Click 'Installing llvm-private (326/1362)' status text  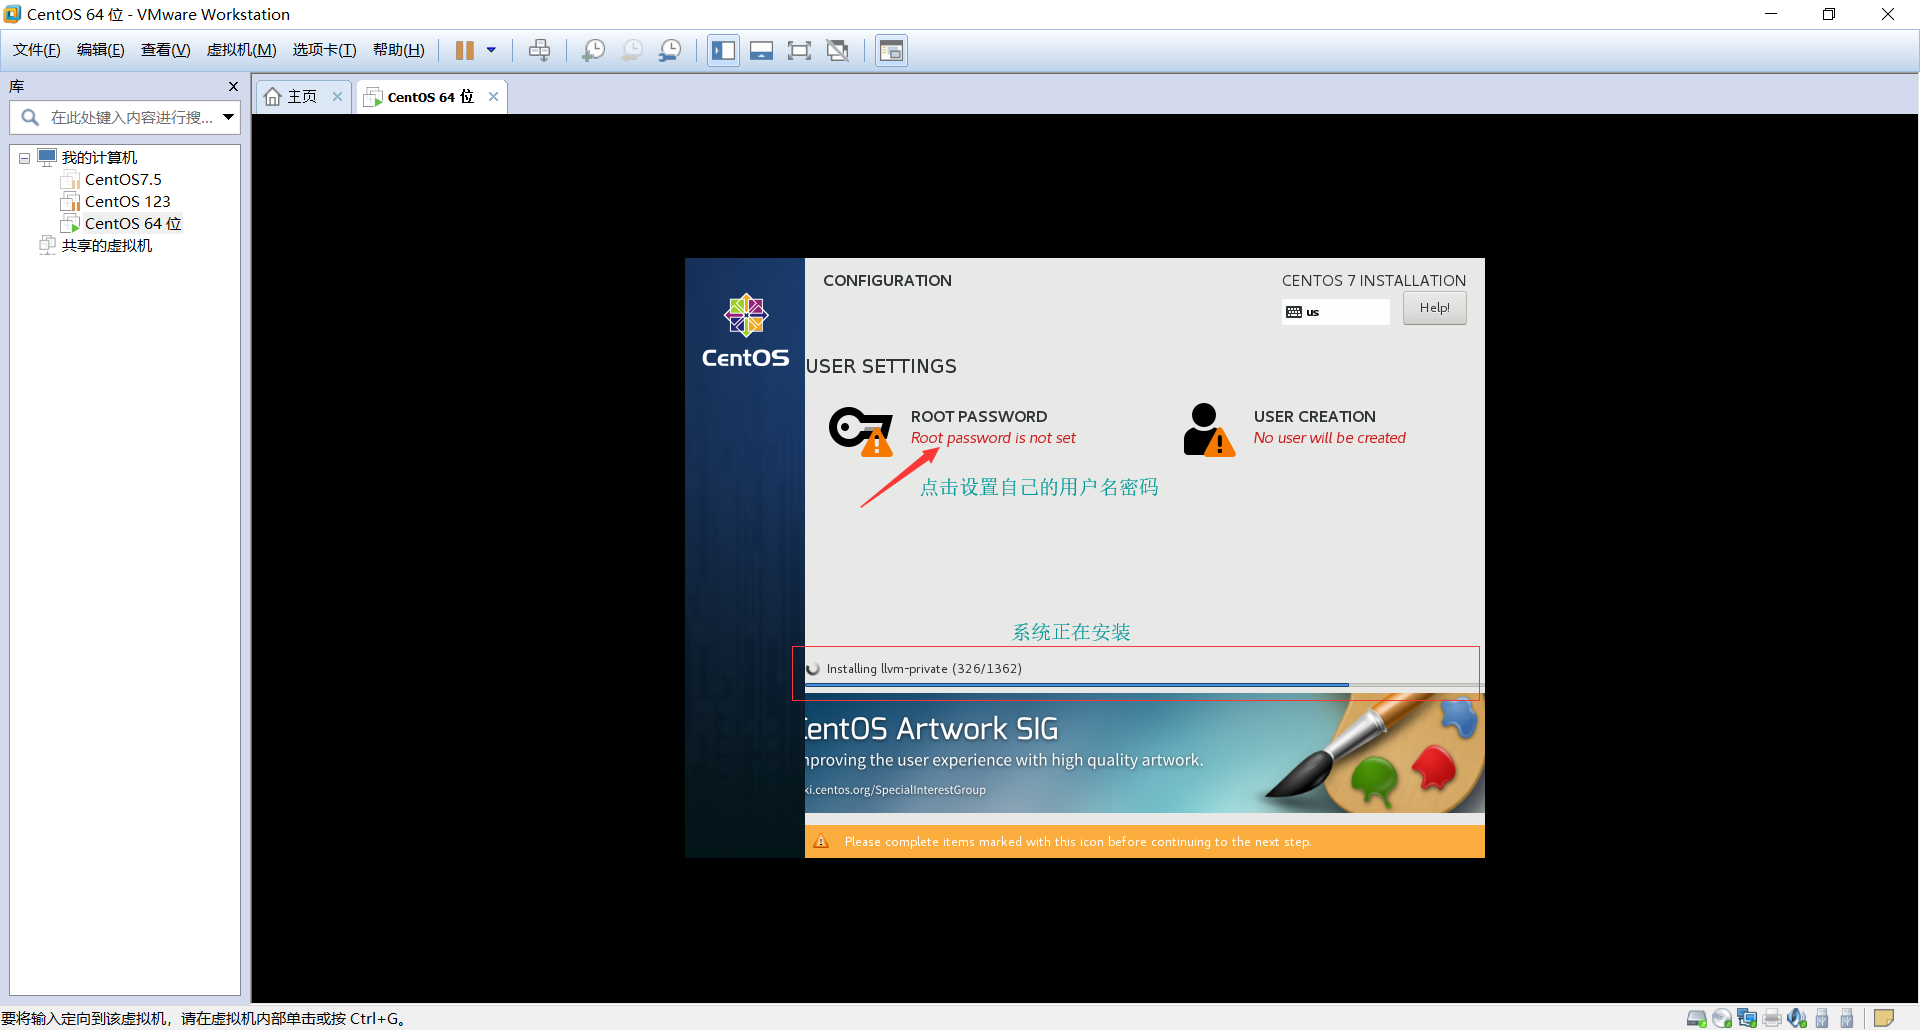coord(924,669)
